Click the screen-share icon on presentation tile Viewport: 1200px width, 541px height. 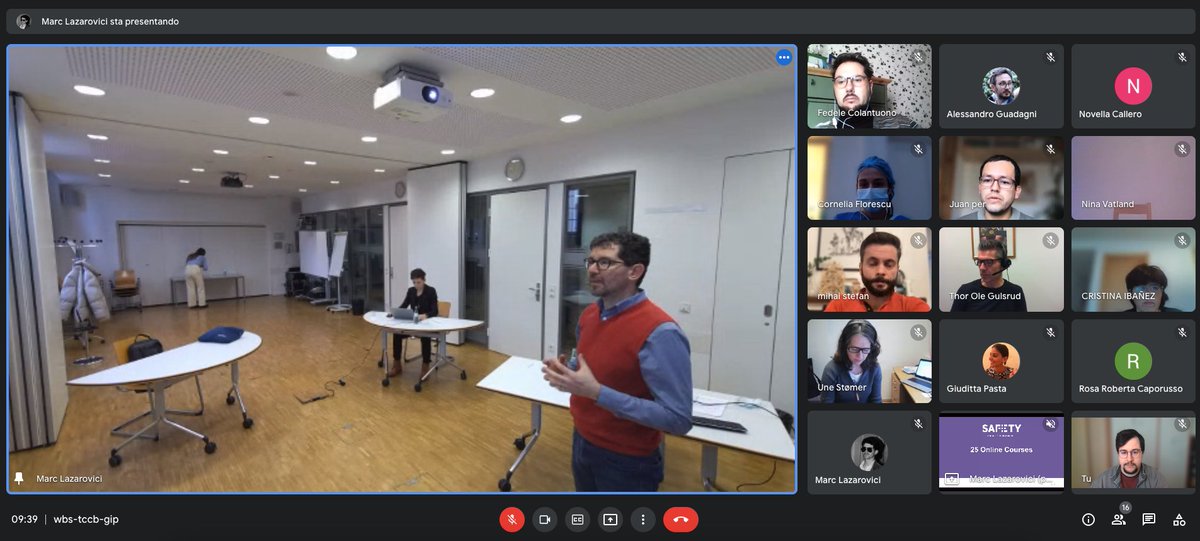[x=952, y=479]
